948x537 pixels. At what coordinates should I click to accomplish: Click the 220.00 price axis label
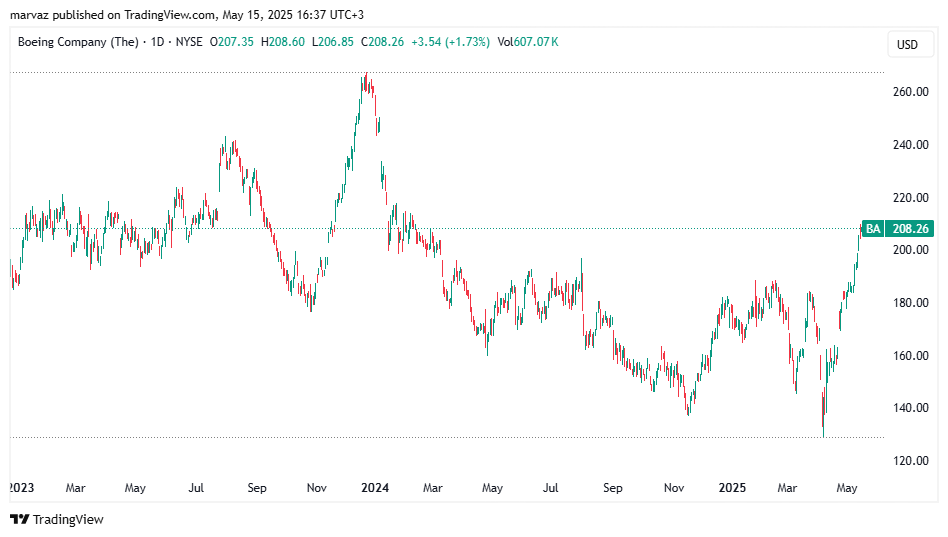pos(911,197)
